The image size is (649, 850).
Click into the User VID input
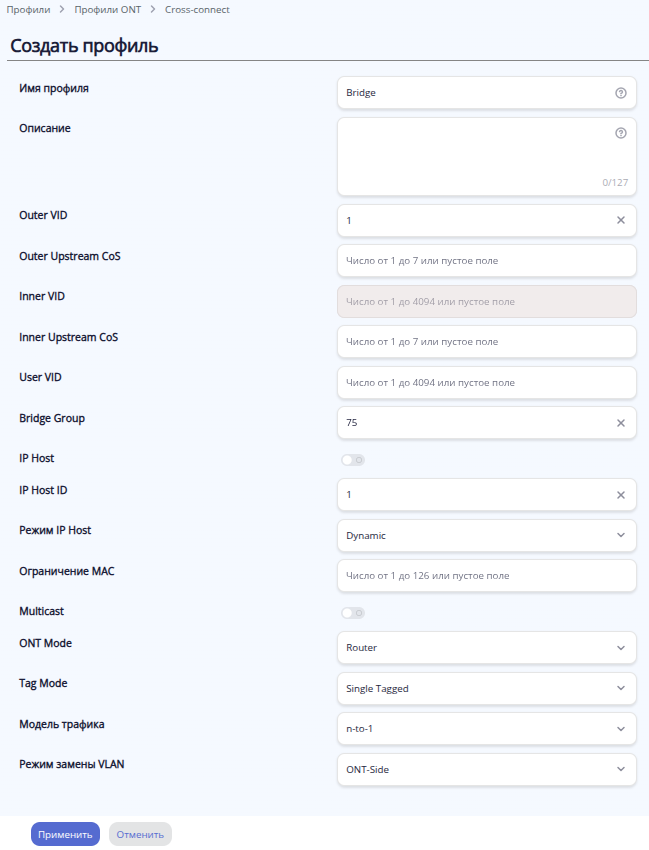click(x=486, y=382)
